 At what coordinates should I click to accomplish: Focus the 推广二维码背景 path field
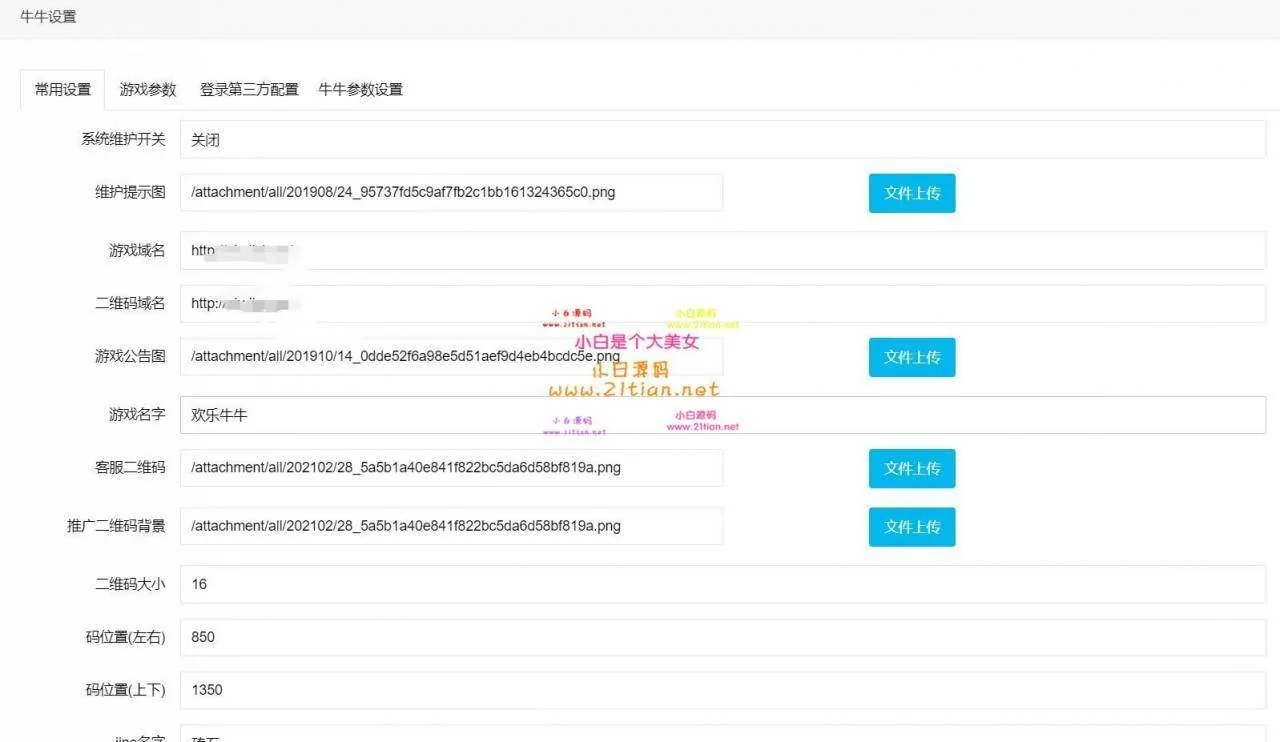tap(450, 526)
